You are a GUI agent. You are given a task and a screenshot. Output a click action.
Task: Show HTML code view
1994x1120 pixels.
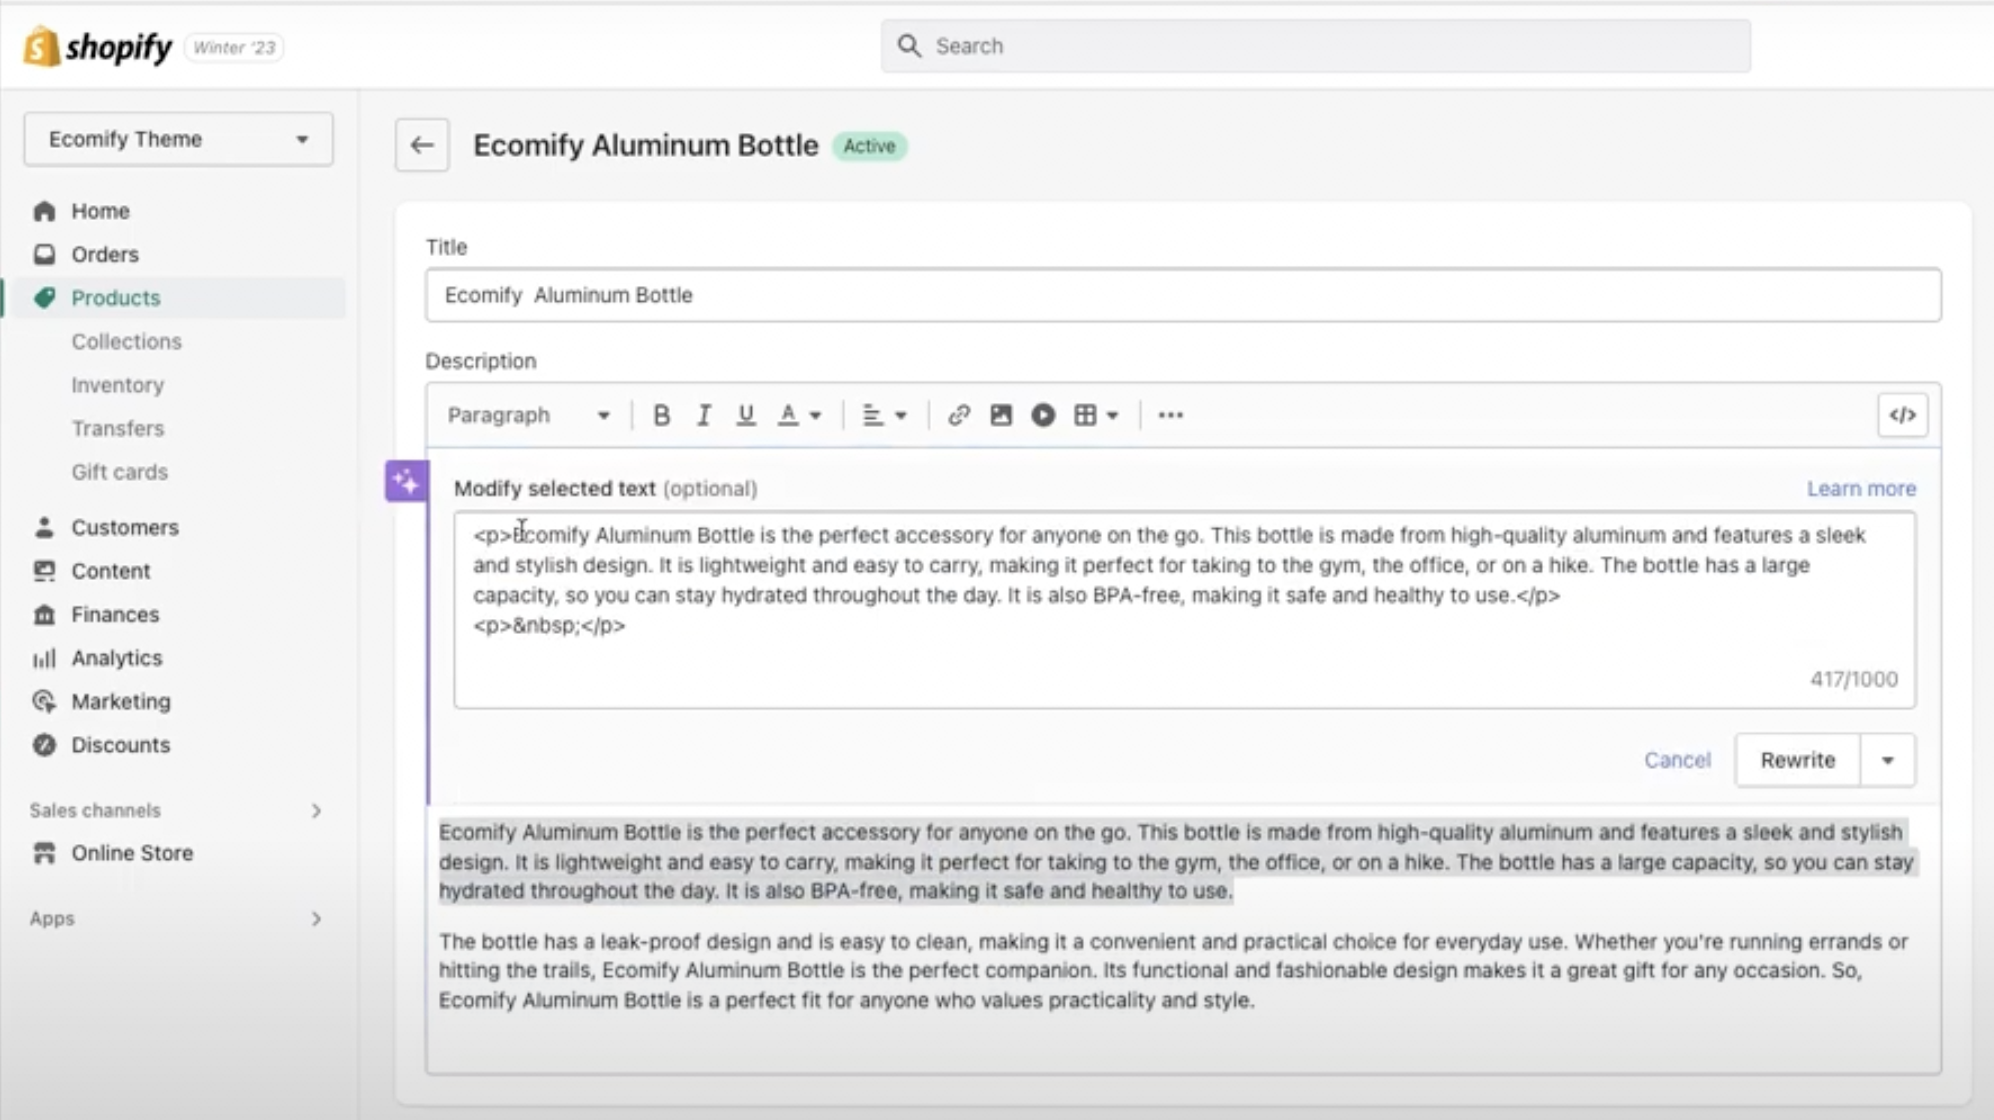coord(1902,415)
